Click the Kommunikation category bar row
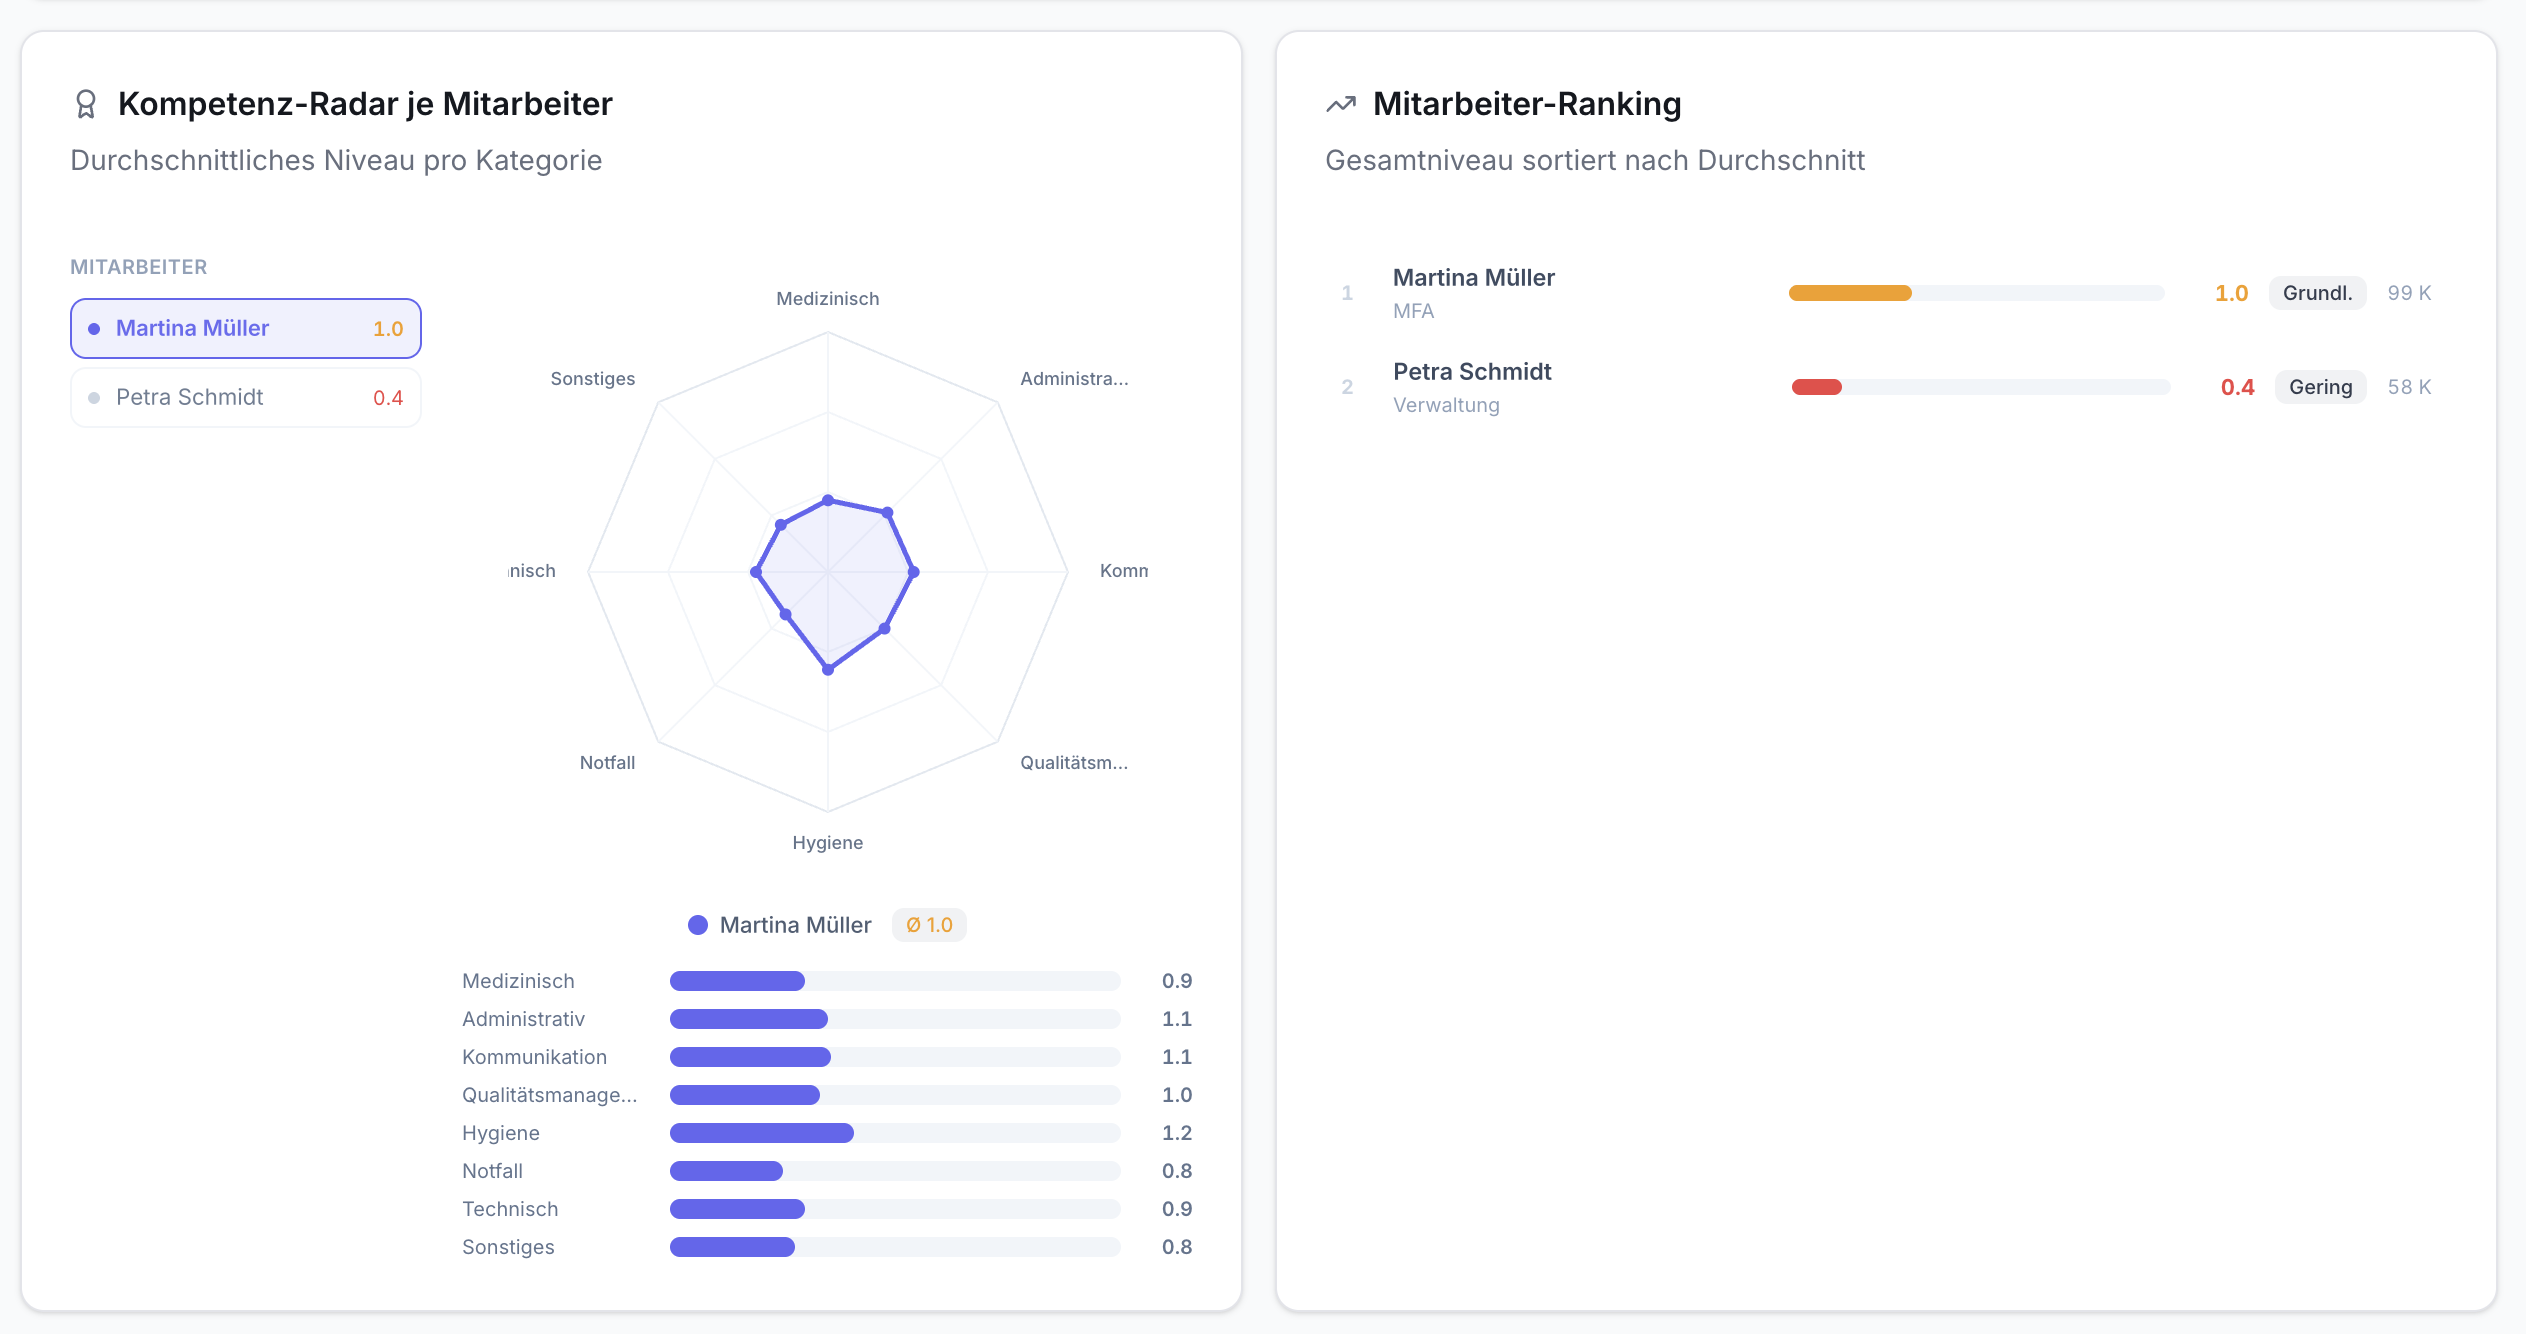 tap(827, 1057)
